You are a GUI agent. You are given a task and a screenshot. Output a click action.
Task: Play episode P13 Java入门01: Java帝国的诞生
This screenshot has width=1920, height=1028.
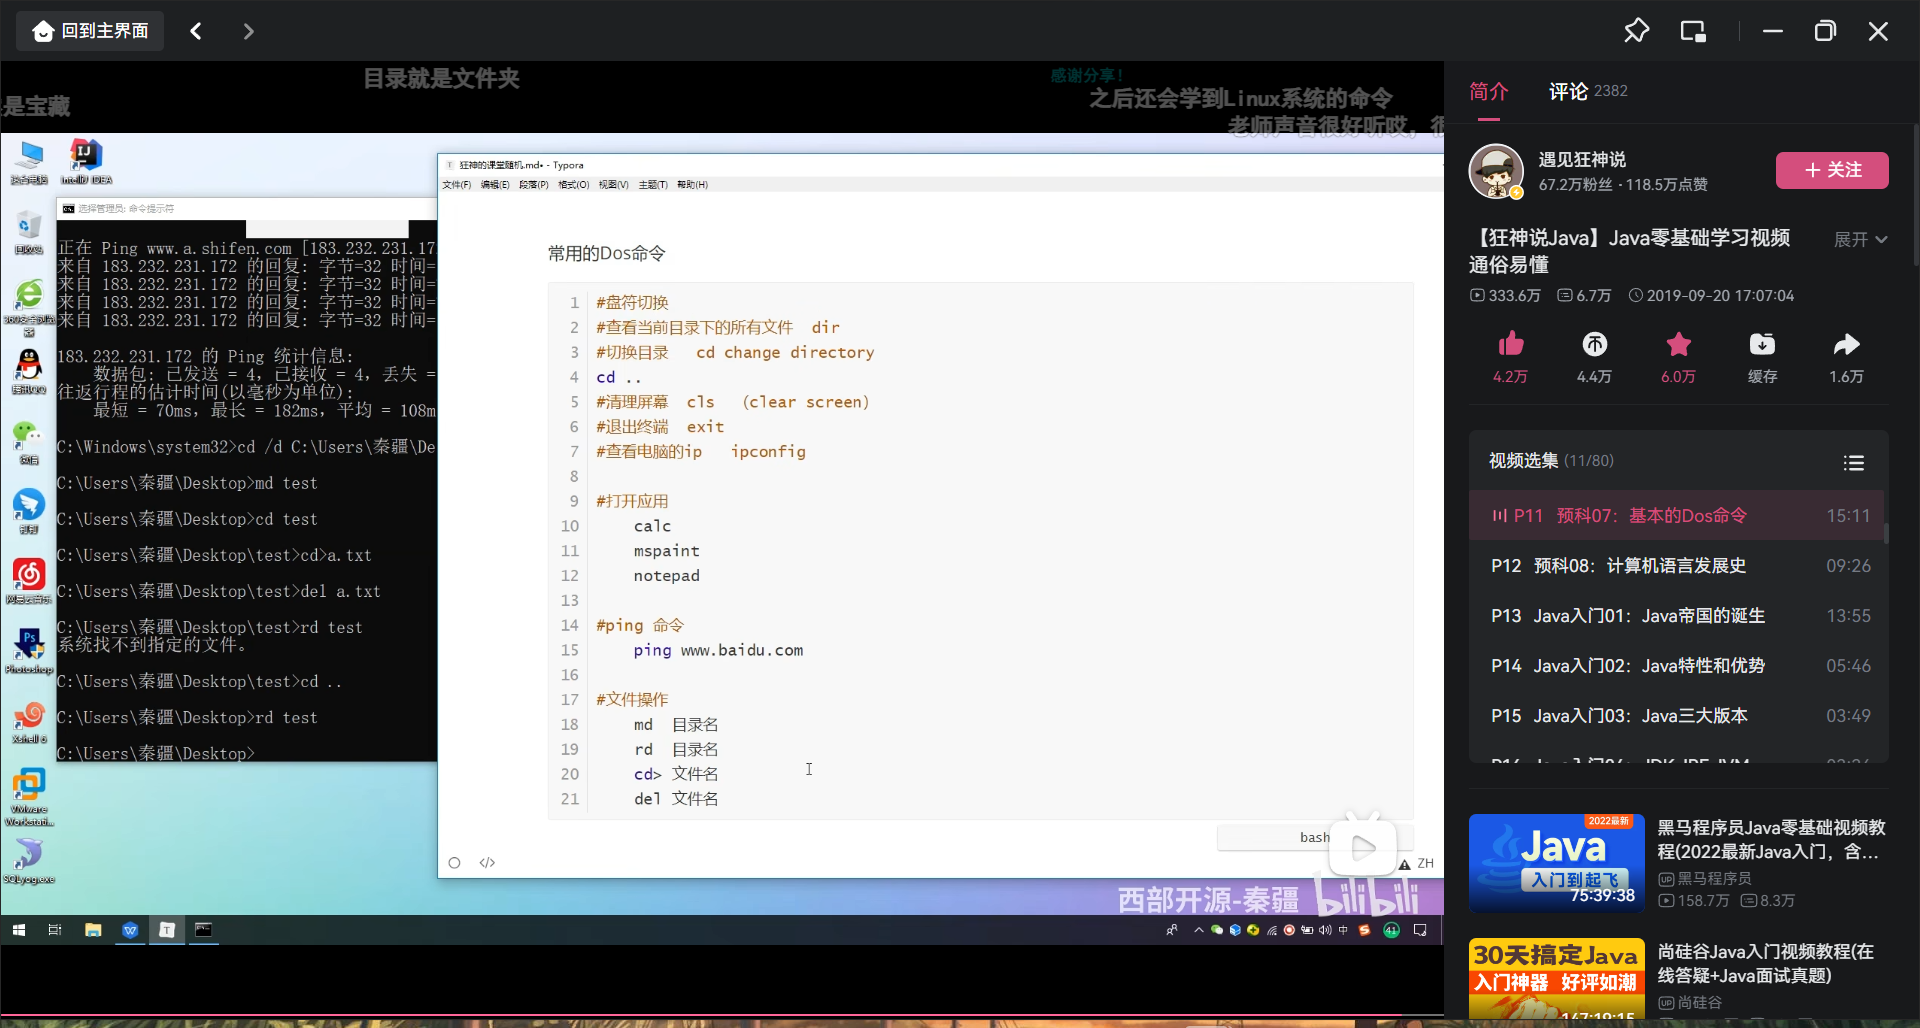1676,616
